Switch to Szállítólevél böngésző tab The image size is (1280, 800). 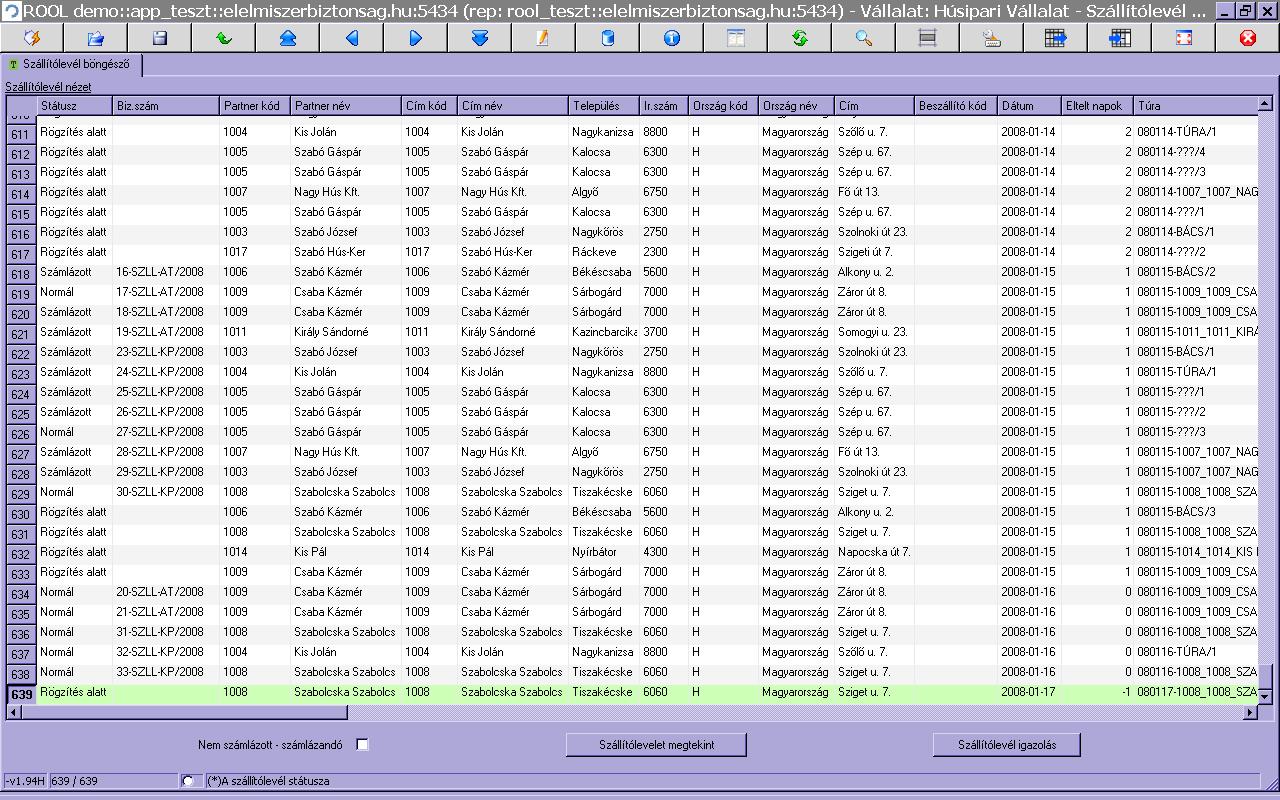pyautogui.click(x=71, y=65)
